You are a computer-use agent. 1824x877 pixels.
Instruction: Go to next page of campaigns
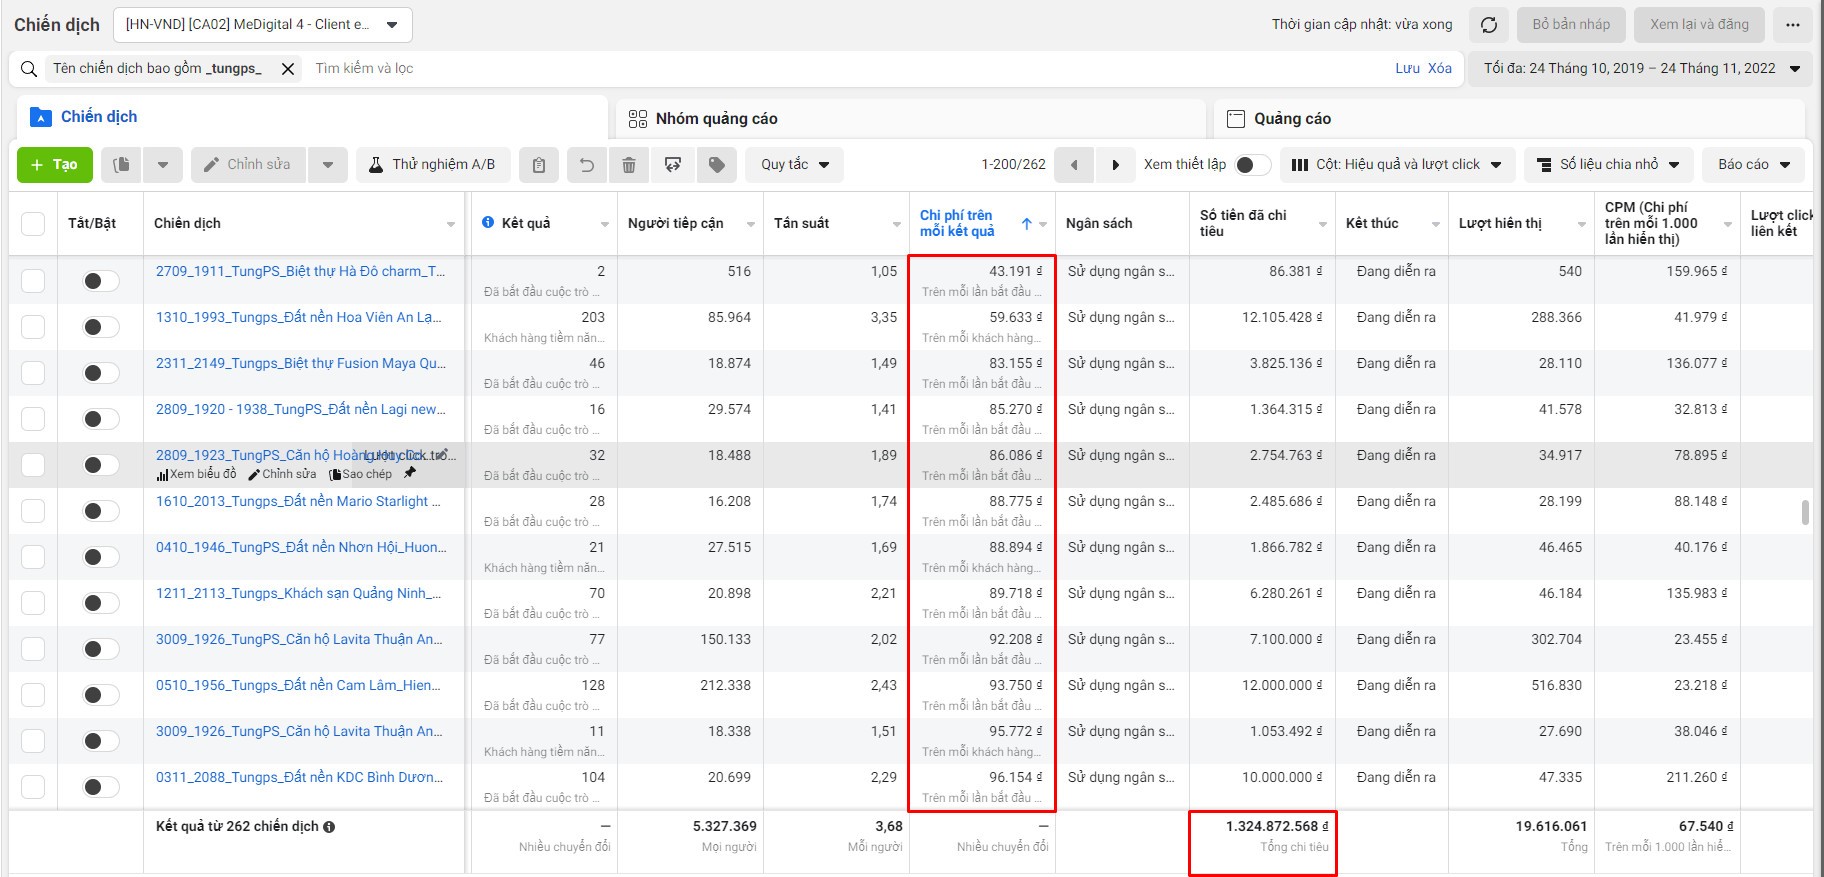coord(1115,165)
